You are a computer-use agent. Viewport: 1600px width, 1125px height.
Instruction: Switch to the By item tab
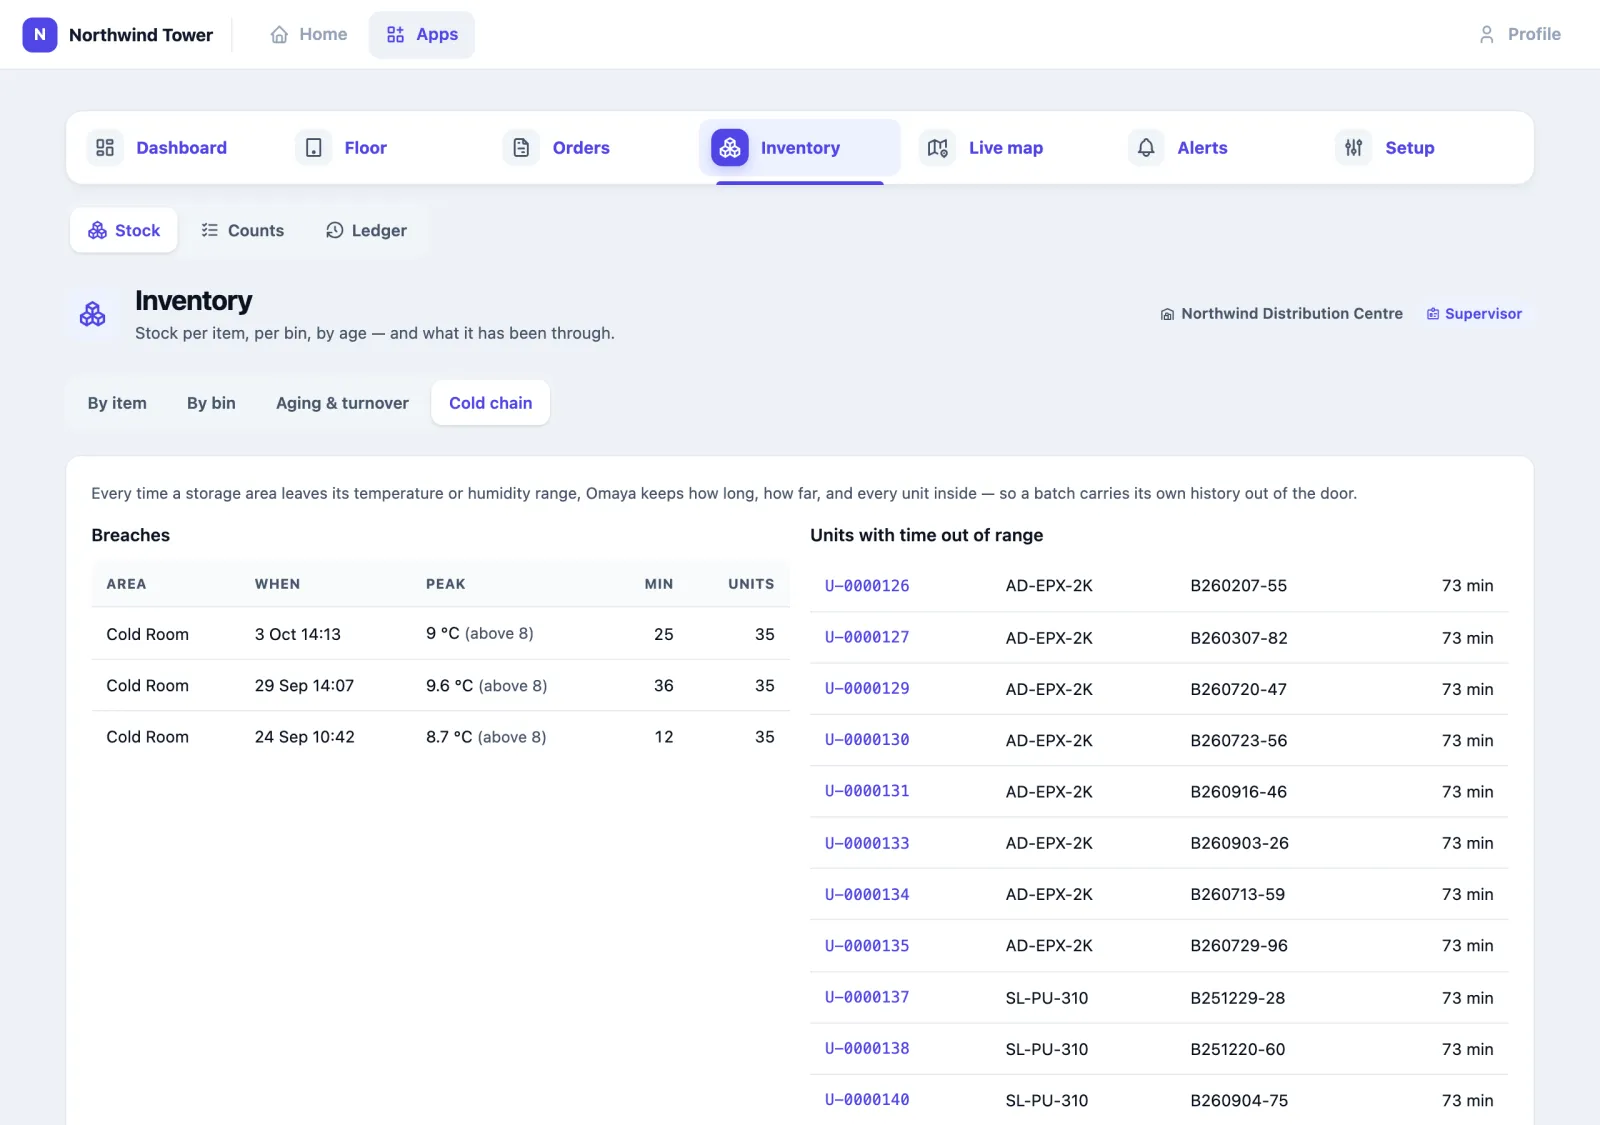point(117,403)
